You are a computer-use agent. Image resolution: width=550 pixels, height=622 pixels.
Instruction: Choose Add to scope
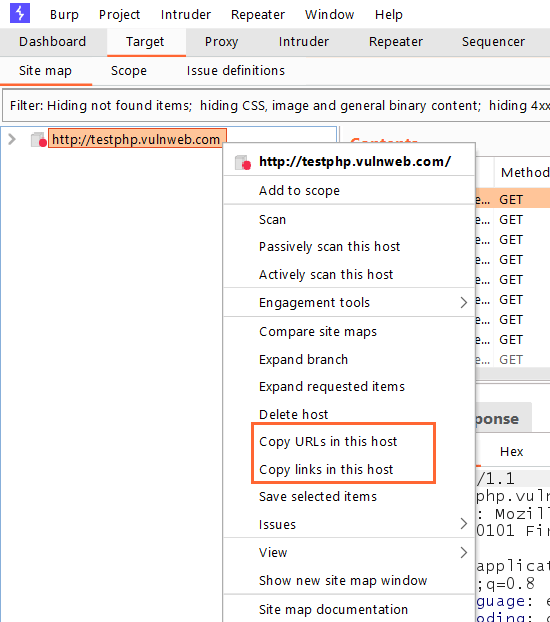point(349,191)
